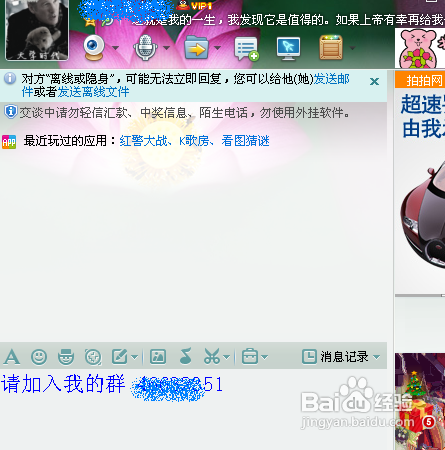445x450 pixels.
Task: Open font settings A icon
Action: coord(12,357)
